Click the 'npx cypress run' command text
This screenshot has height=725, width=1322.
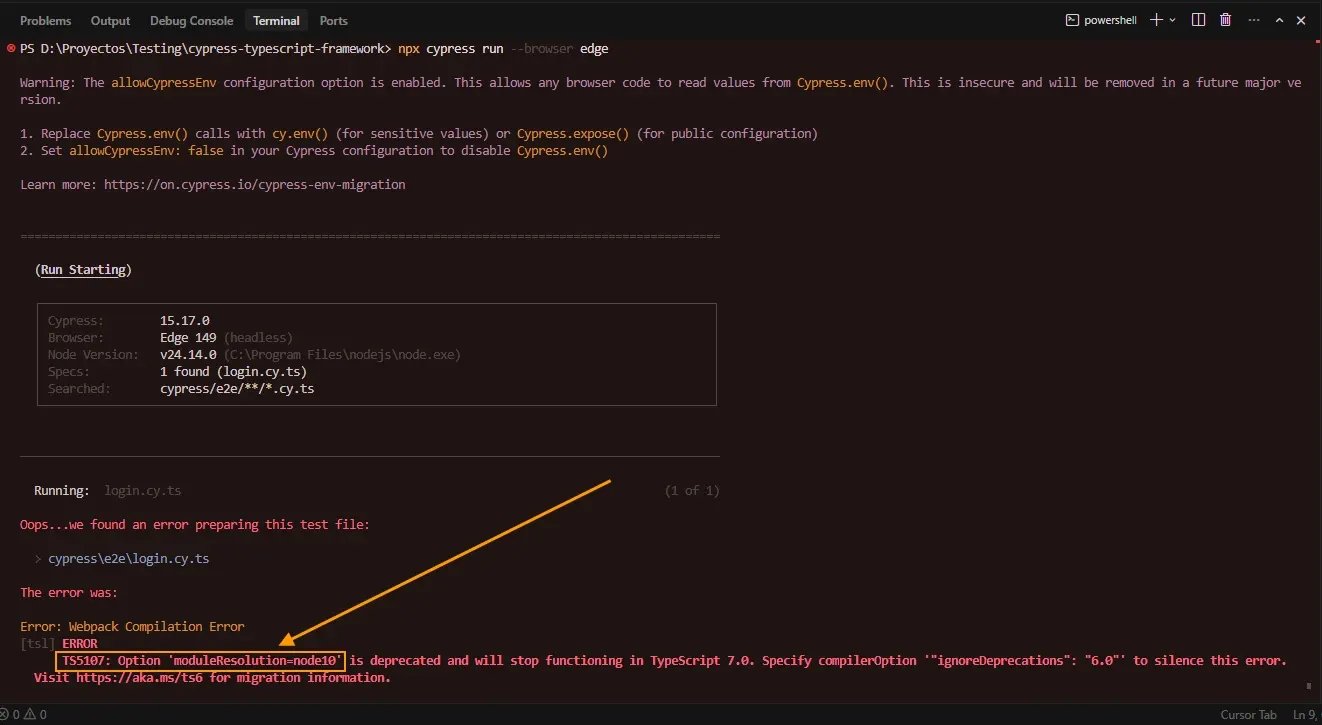[x=450, y=49]
